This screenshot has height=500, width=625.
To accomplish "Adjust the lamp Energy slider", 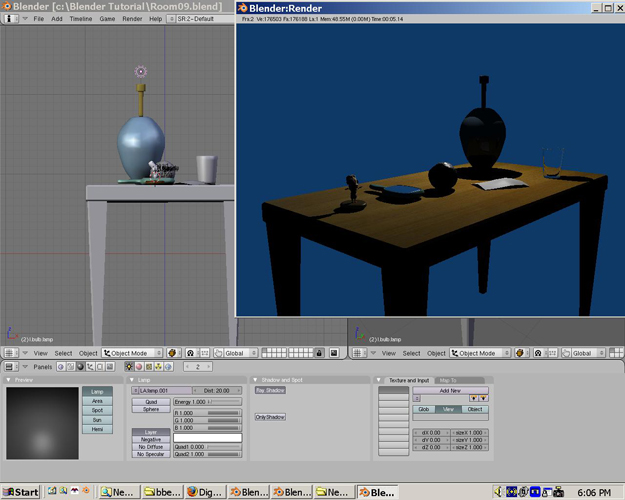I will coord(207,401).
